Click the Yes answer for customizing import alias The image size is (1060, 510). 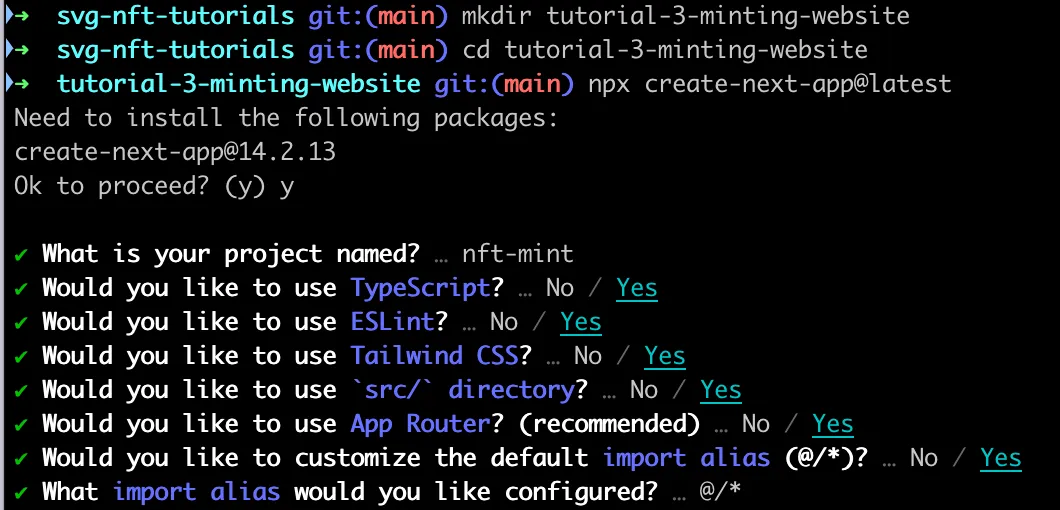[x=1001, y=458]
